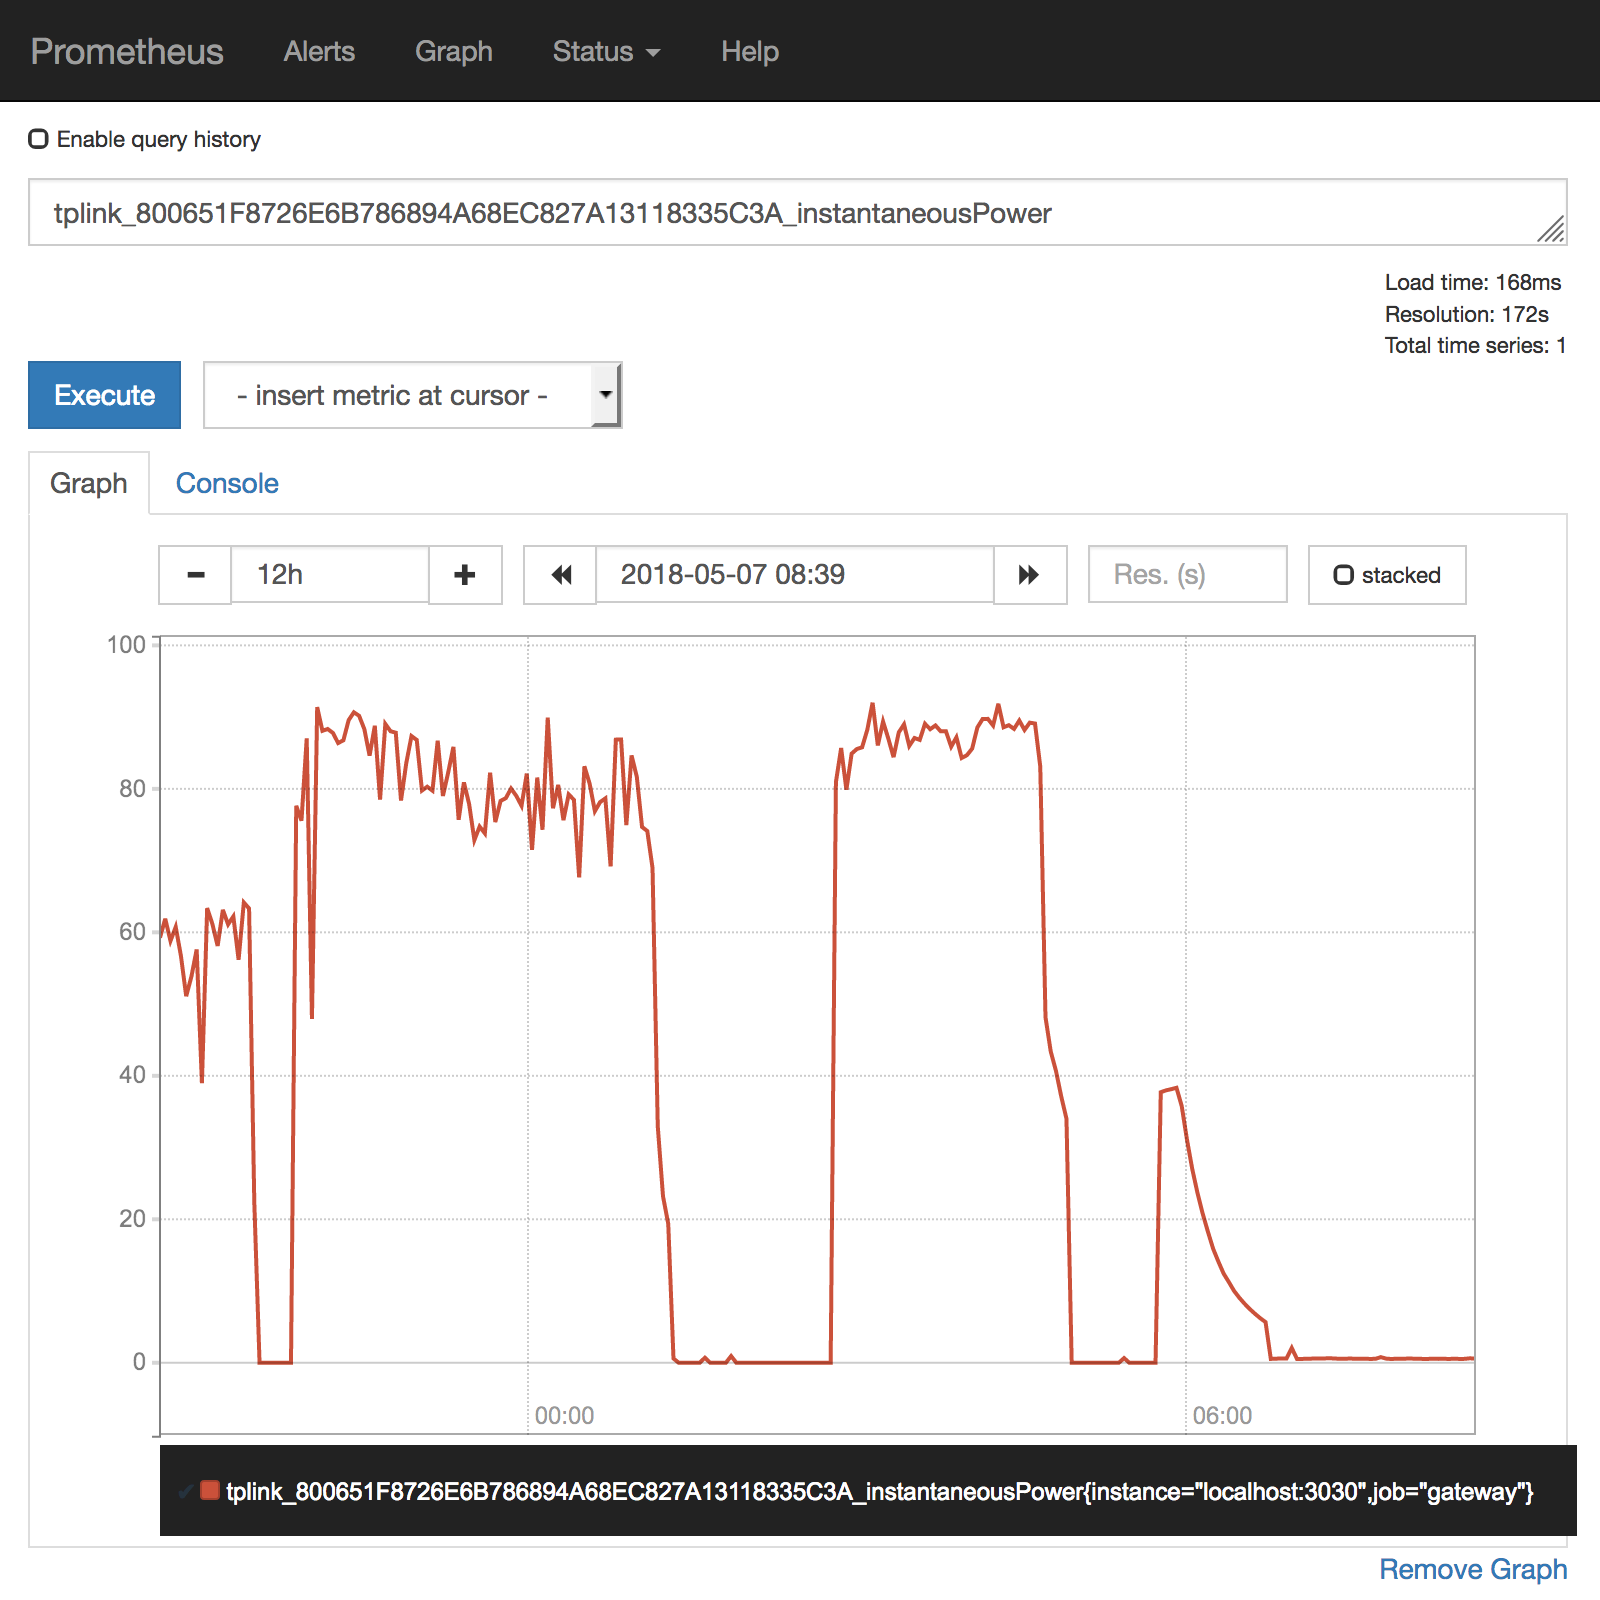The height and width of the screenshot is (1600, 1600).
Task: Focus the Res. (s) resolution field
Action: click(1187, 574)
